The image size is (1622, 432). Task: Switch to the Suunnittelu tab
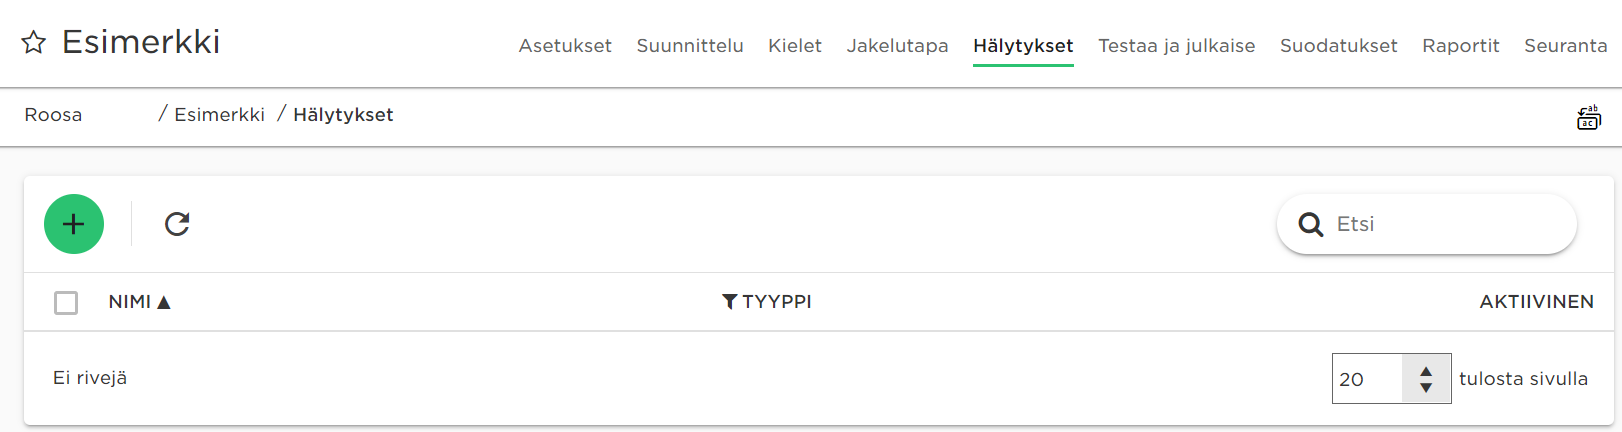[690, 46]
